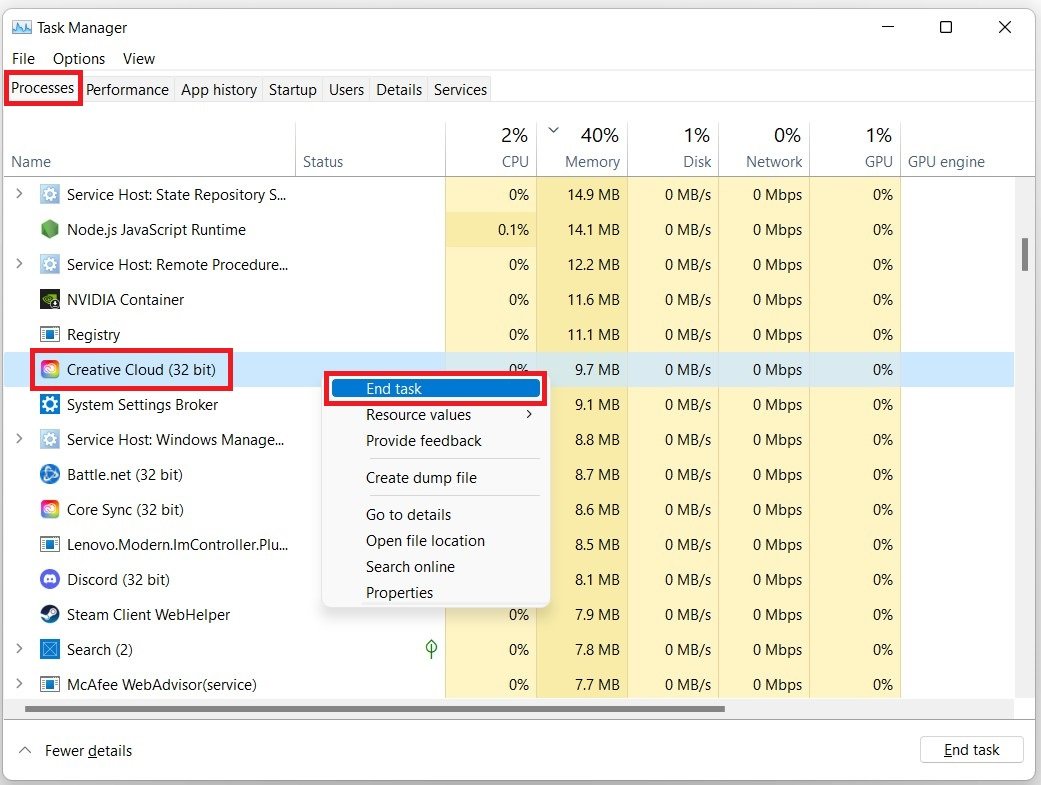Viewport: 1041px width, 785px height.
Task: Select the Processes tab
Action: coord(42,88)
